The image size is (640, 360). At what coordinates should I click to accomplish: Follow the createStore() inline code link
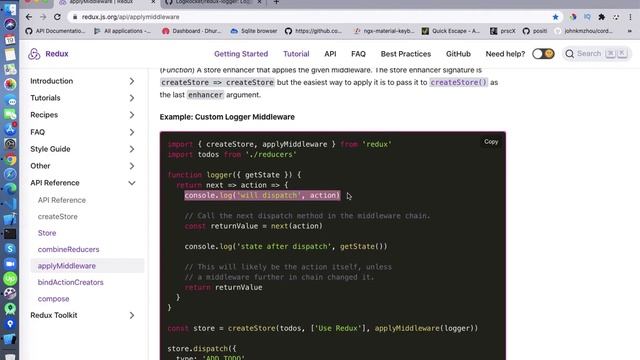tap(458, 82)
